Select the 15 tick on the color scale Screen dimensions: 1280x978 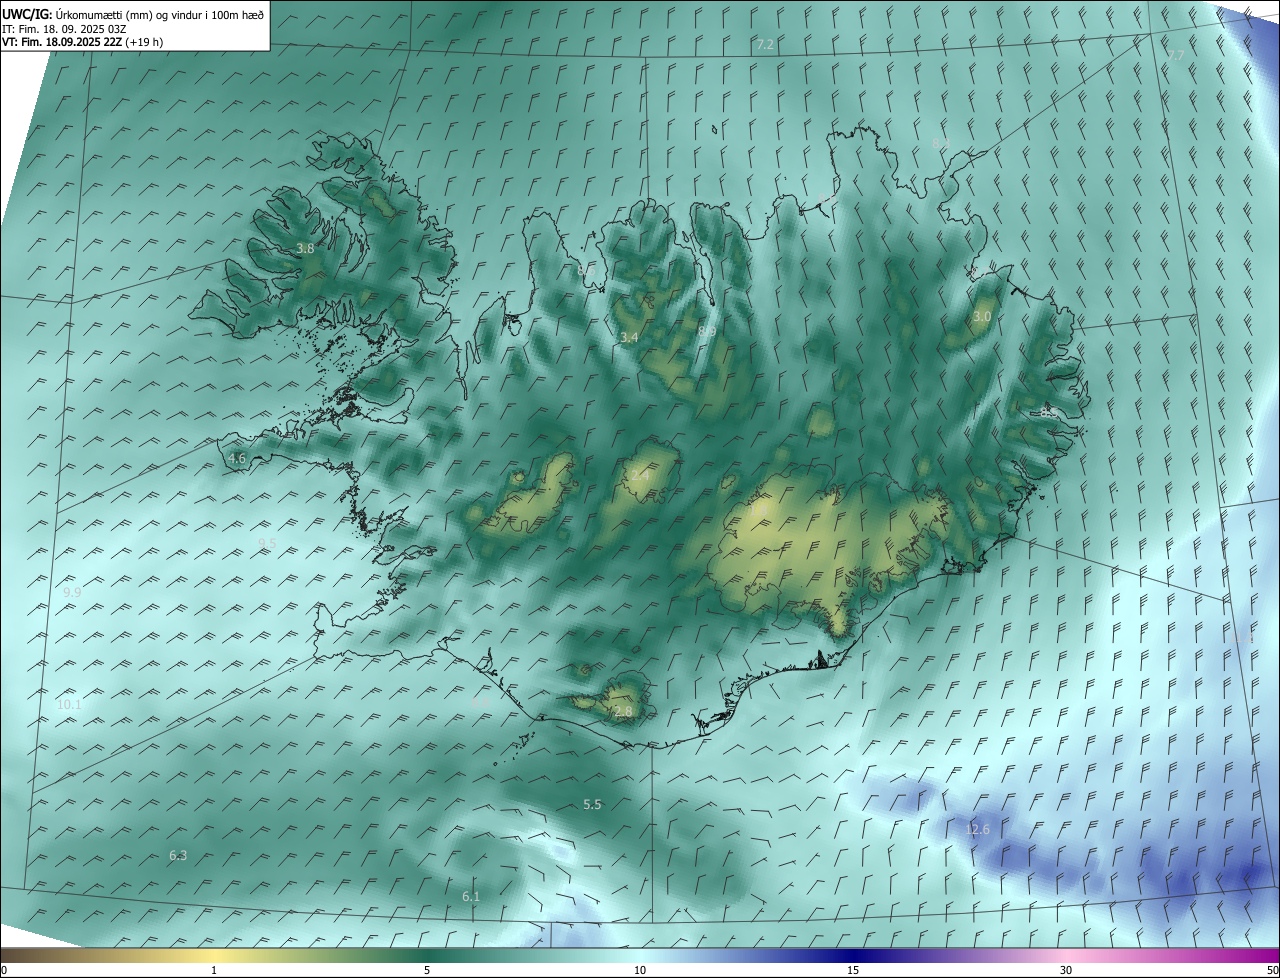pos(853,971)
